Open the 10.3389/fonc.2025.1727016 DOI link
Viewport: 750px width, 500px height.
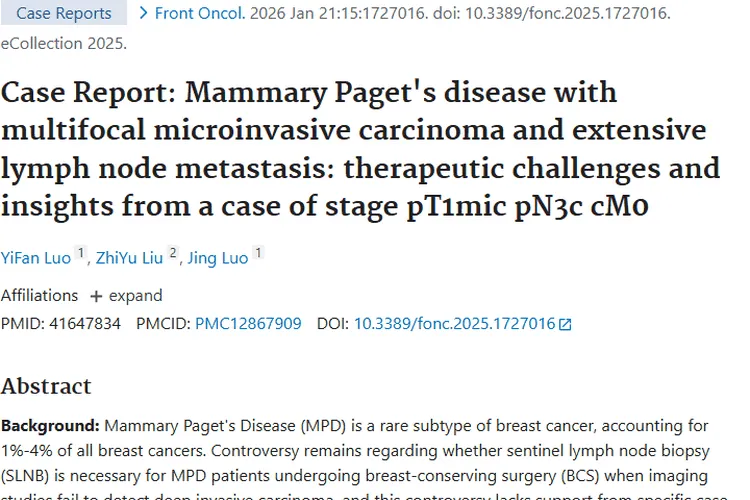454,324
